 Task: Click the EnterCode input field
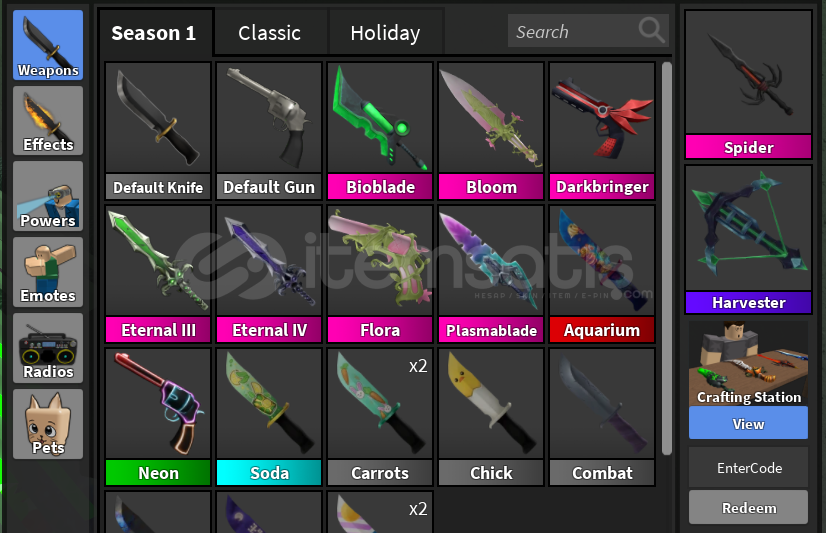[x=748, y=467]
